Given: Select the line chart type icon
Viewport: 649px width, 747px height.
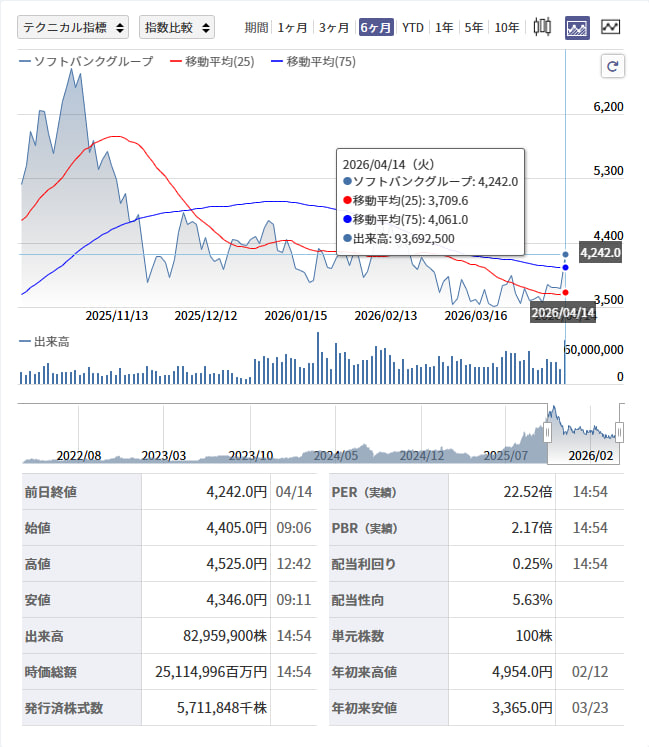Looking at the screenshot, I should pyautogui.click(x=610, y=27).
